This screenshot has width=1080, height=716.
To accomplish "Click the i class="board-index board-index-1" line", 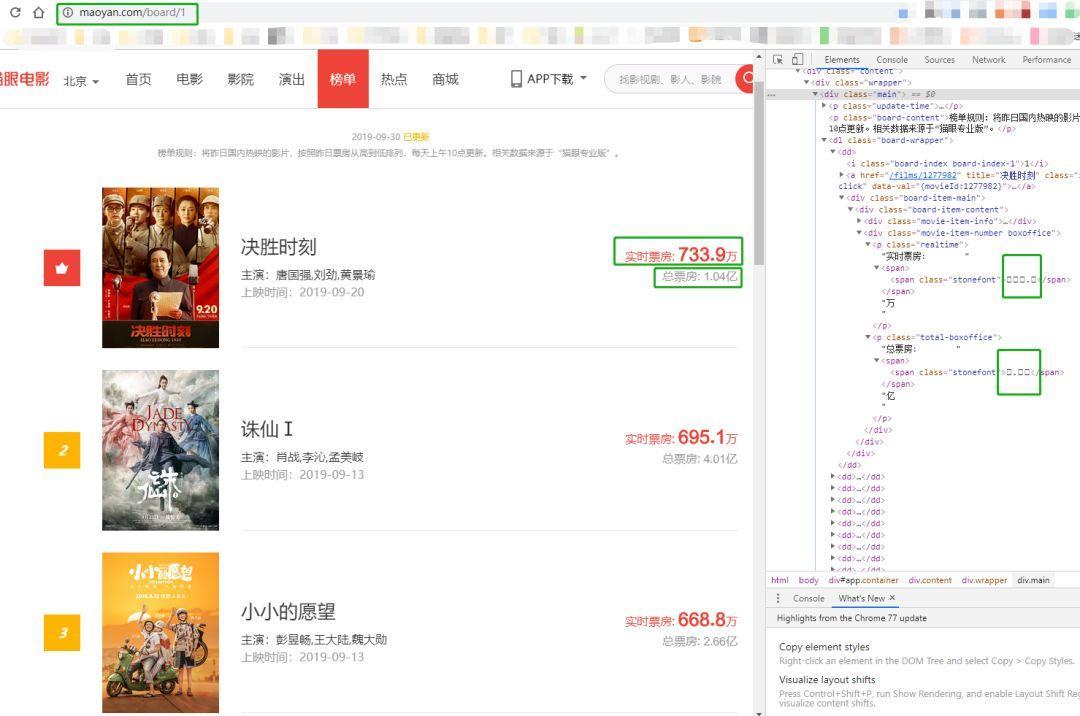I will click(947, 164).
